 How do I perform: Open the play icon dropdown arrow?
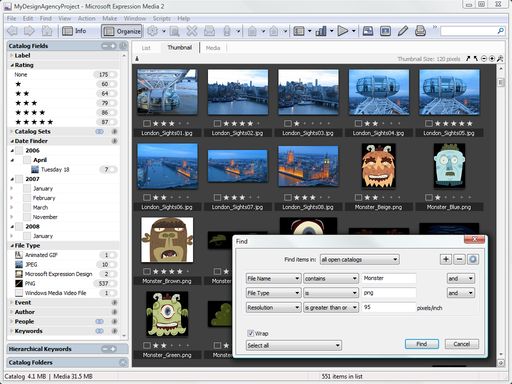(353, 31)
